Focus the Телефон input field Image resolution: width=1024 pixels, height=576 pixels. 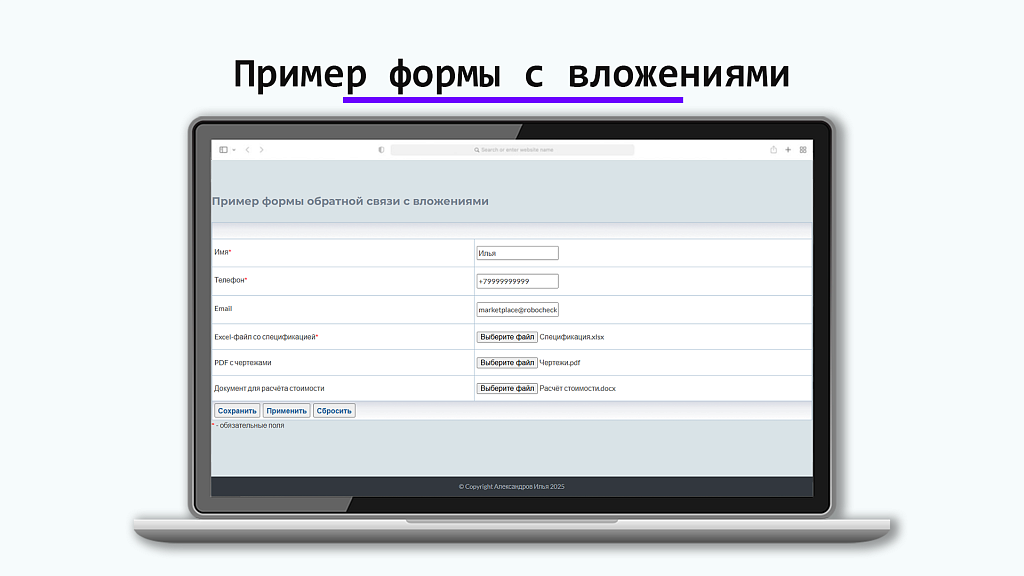click(517, 281)
